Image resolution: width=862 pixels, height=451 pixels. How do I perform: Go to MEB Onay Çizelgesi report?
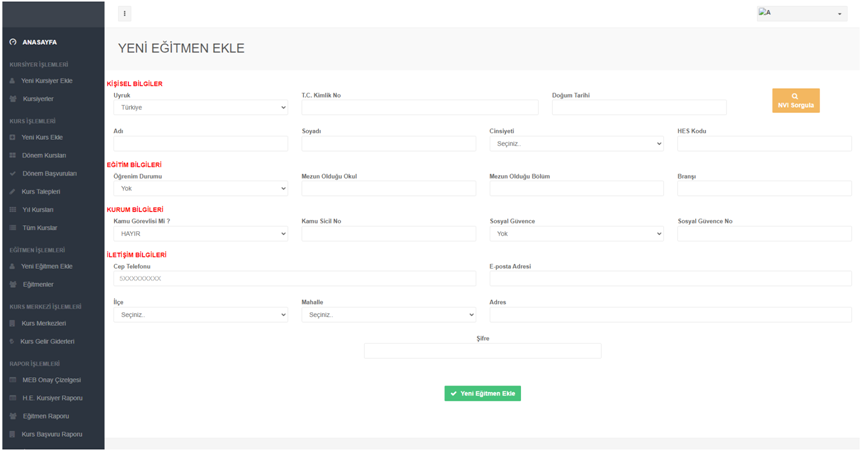pos(51,380)
